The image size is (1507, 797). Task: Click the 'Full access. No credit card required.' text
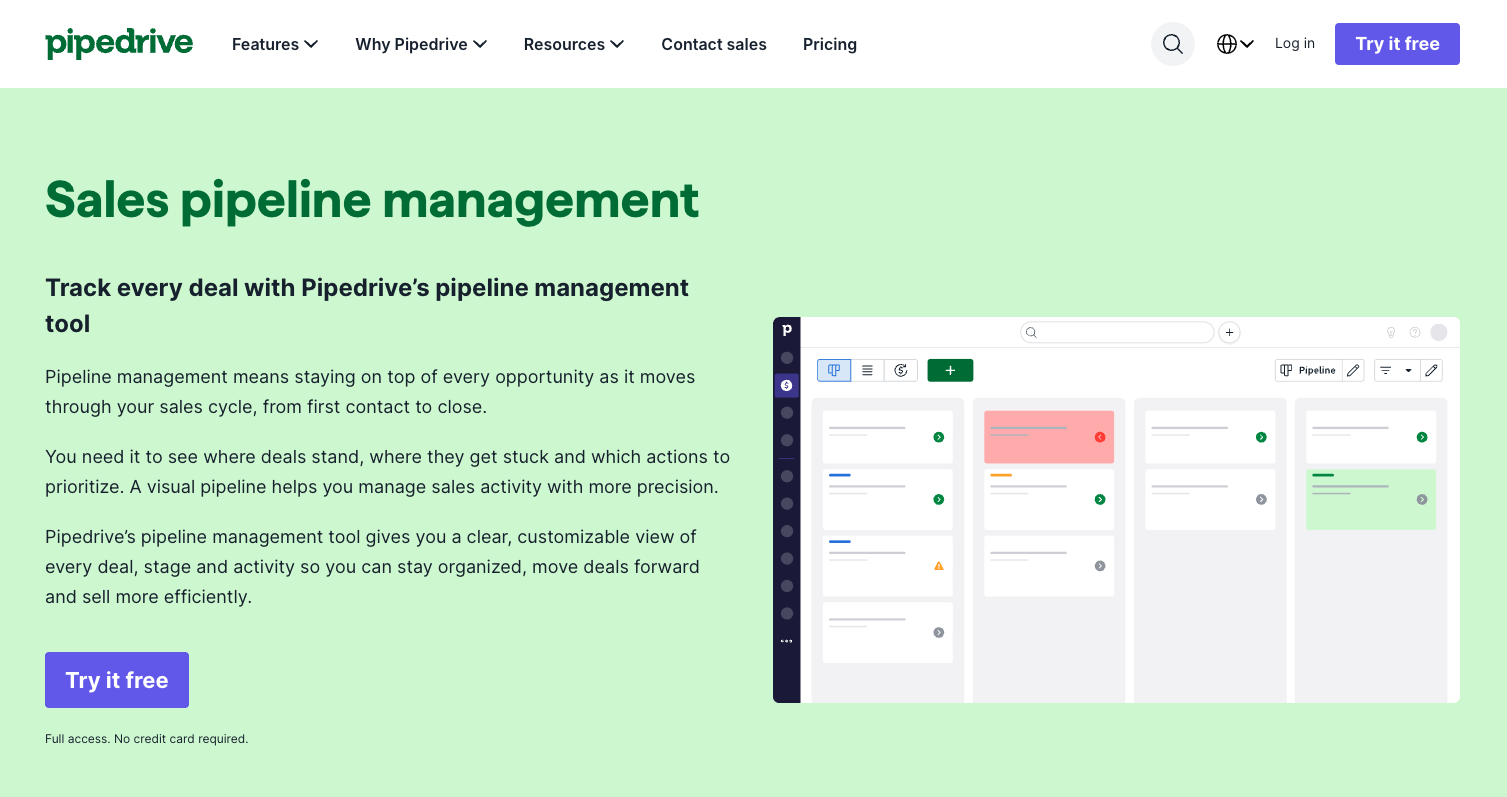146,739
